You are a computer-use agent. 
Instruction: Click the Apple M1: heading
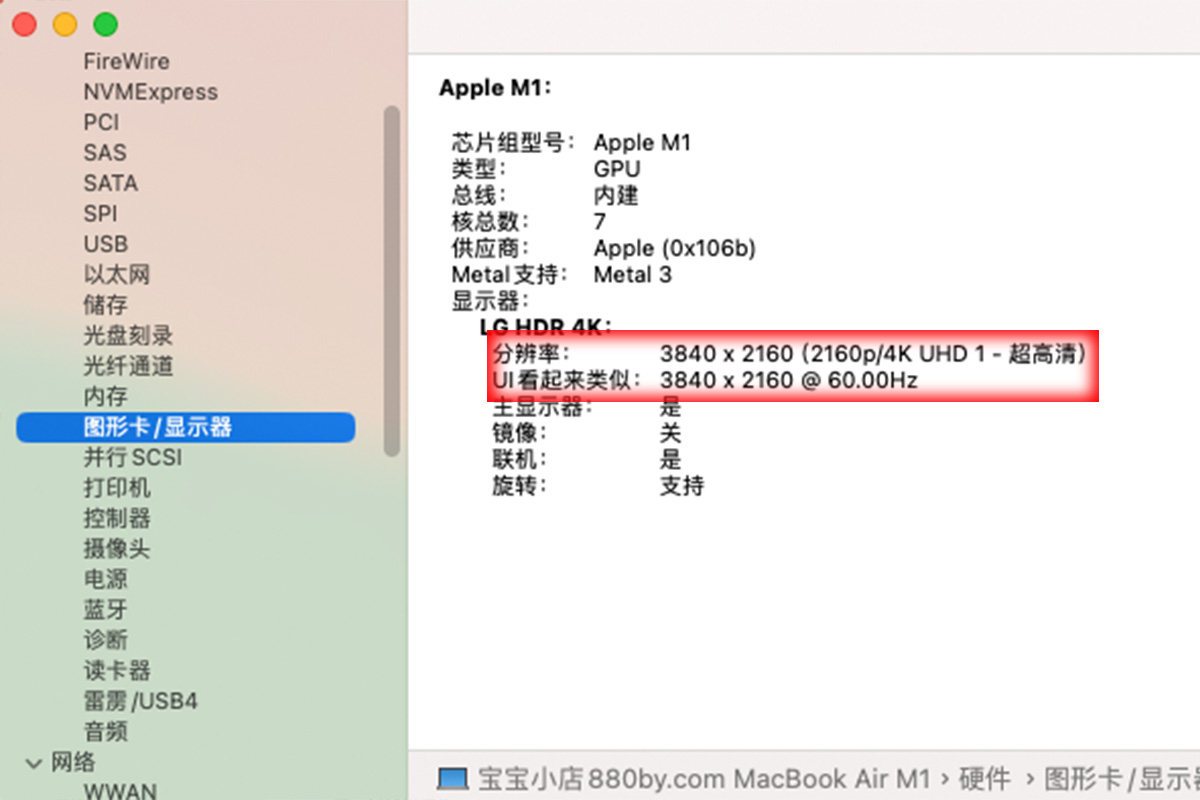click(x=496, y=88)
